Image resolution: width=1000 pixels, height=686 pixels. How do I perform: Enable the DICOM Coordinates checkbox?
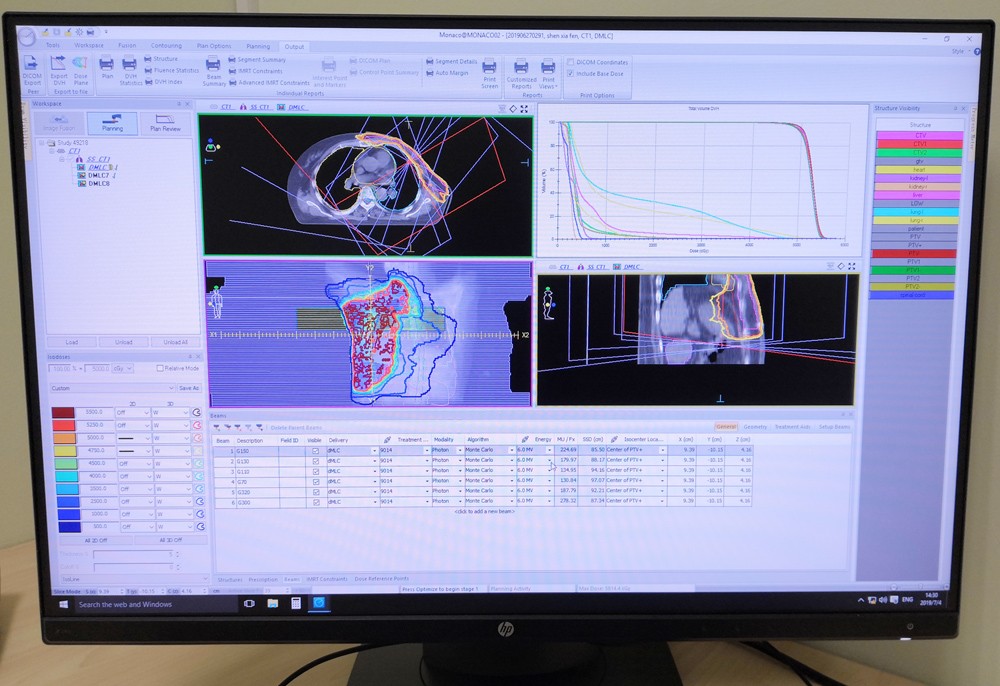(x=570, y=62)
